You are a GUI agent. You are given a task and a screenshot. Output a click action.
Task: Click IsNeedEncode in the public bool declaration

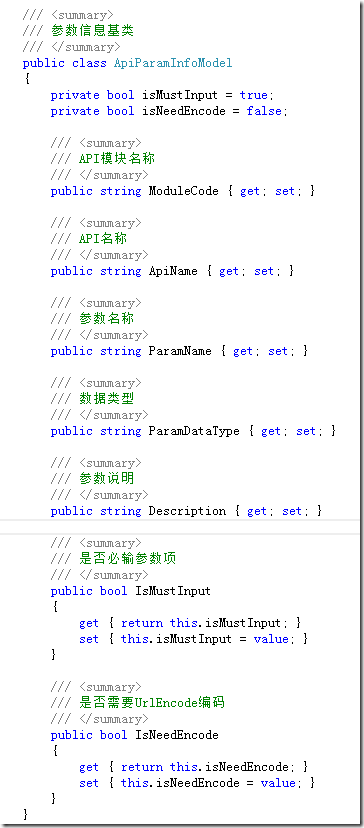[176, 735]
